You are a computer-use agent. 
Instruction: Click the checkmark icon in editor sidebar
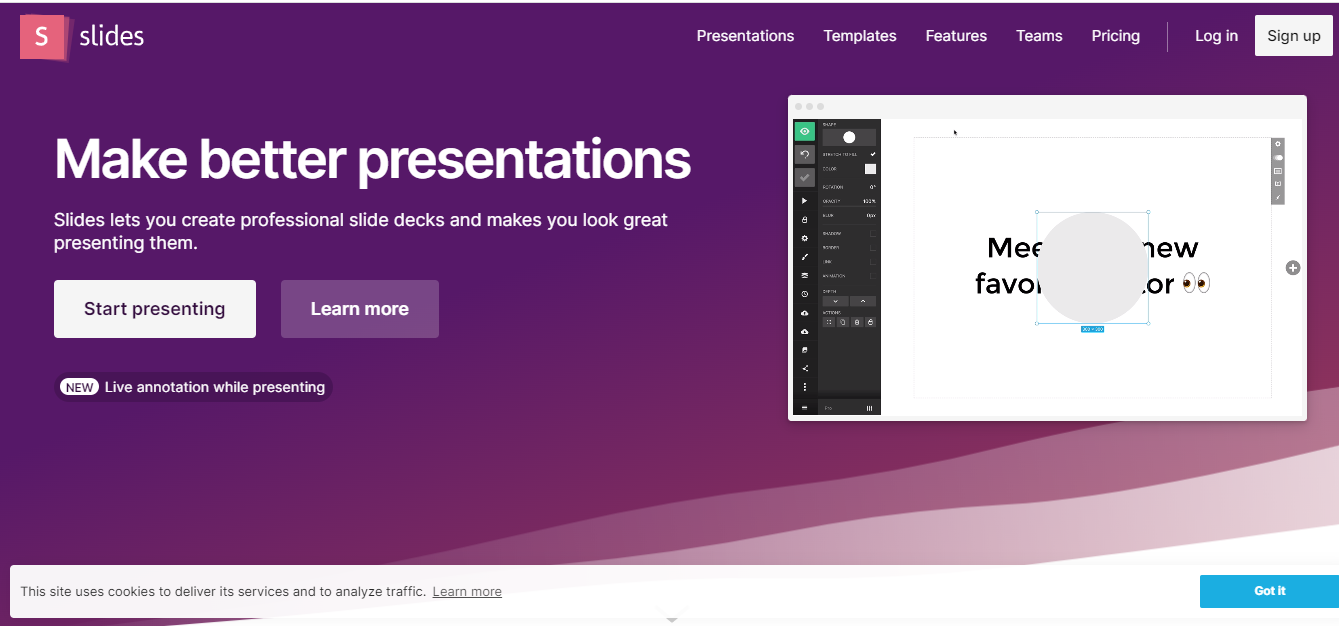(805, 178)
